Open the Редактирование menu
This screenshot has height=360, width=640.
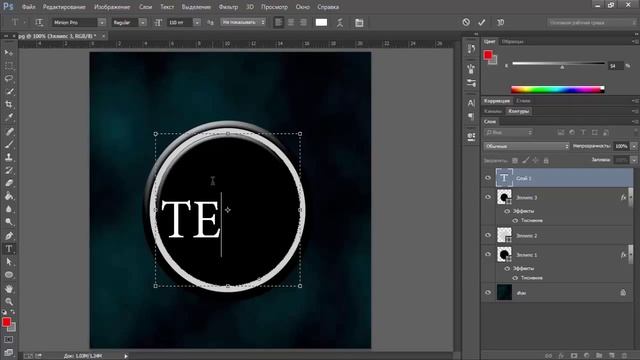[x=64, y=7]
